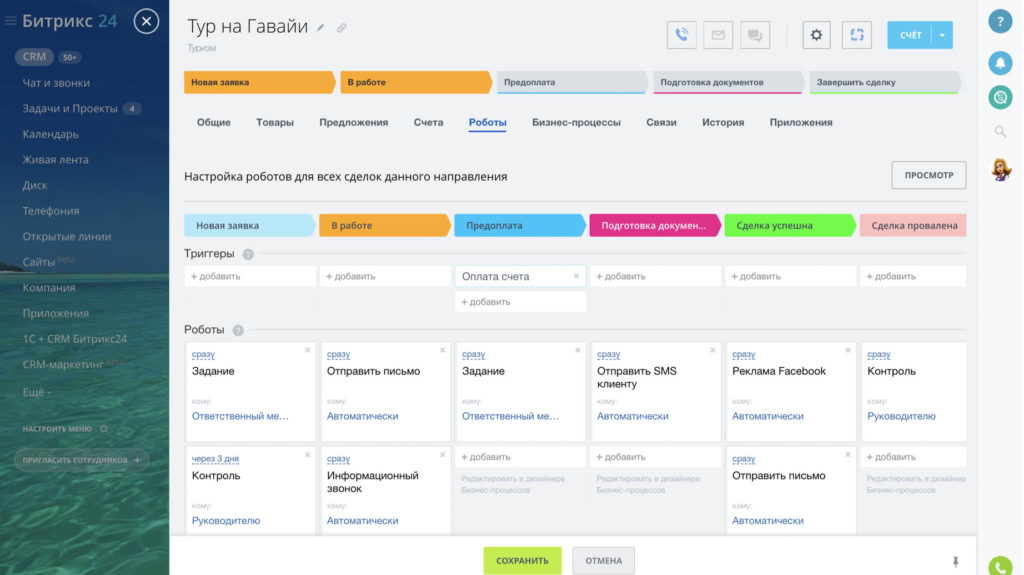Screen dimensions: 1024x575
Task: Click the phone call icon in deal header
Action: pyautogui.click(x=681, y=35)
